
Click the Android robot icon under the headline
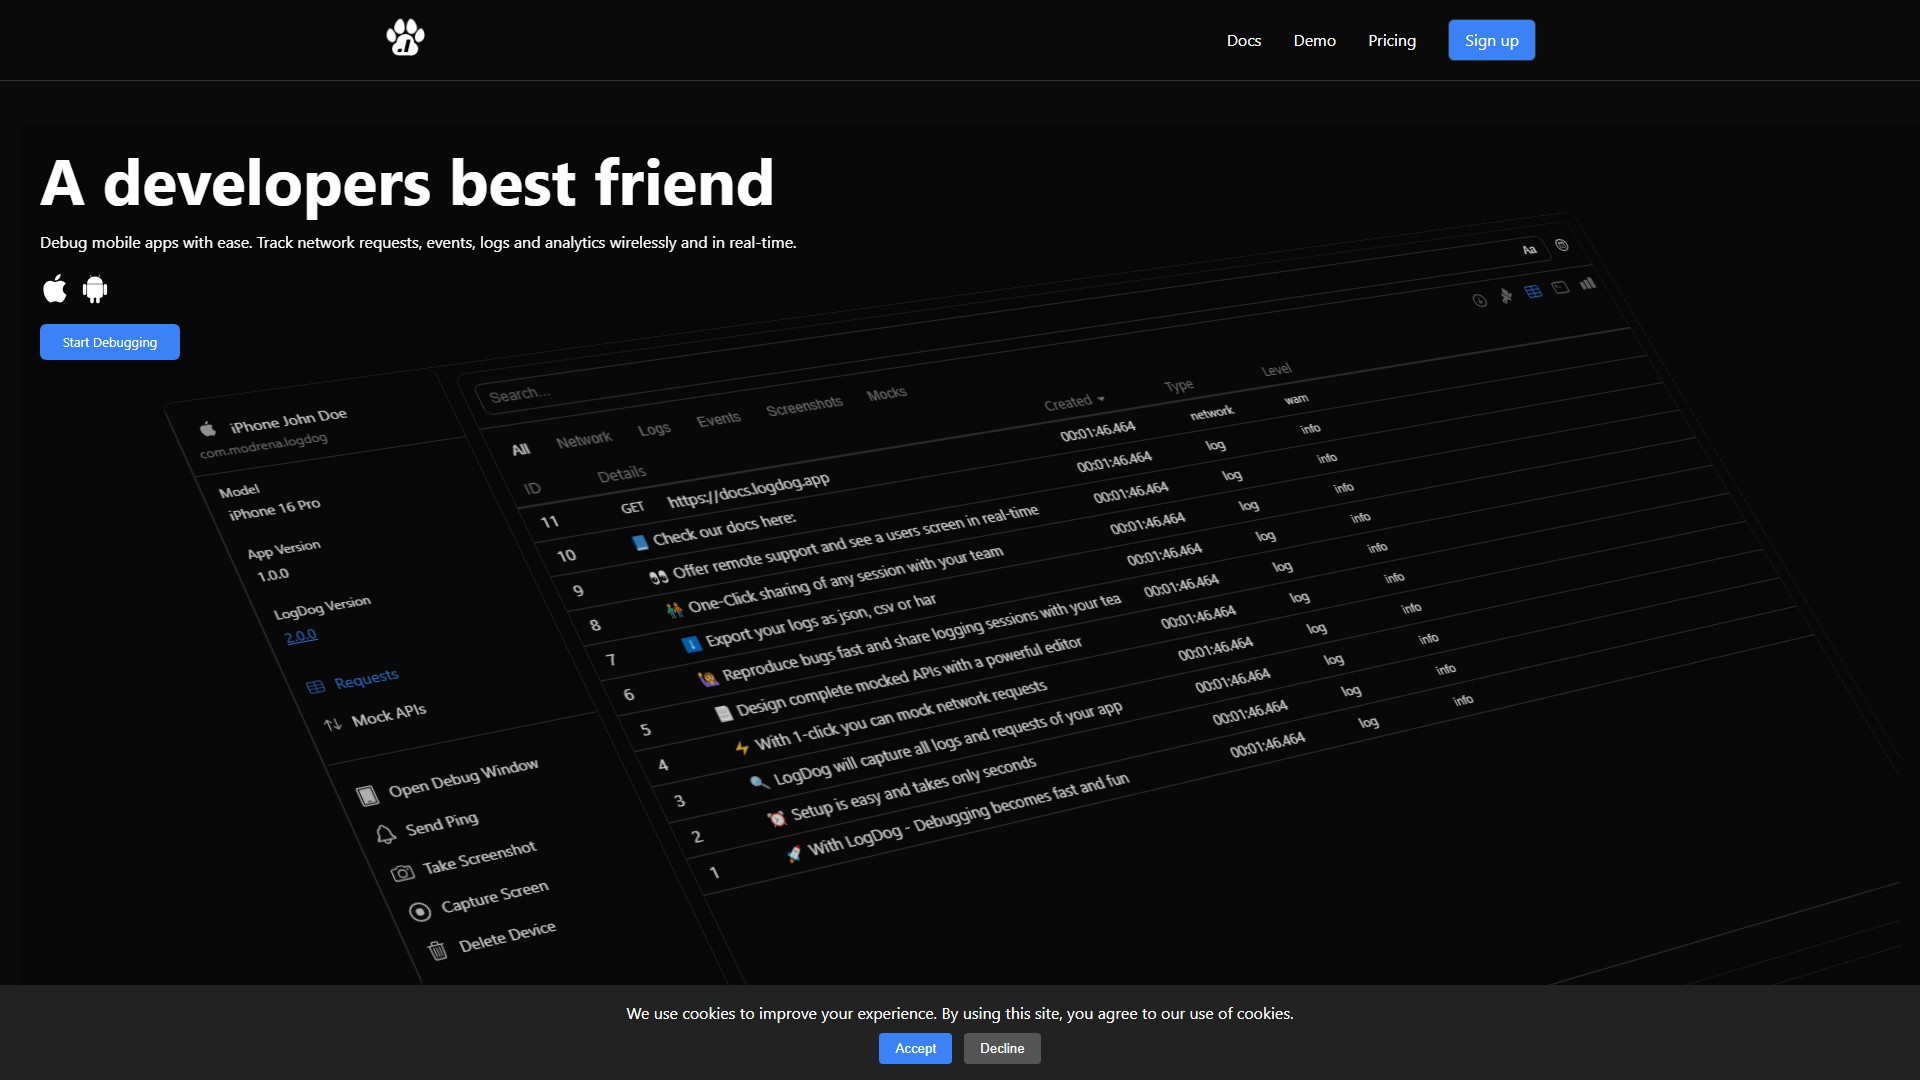click(95, 289)
